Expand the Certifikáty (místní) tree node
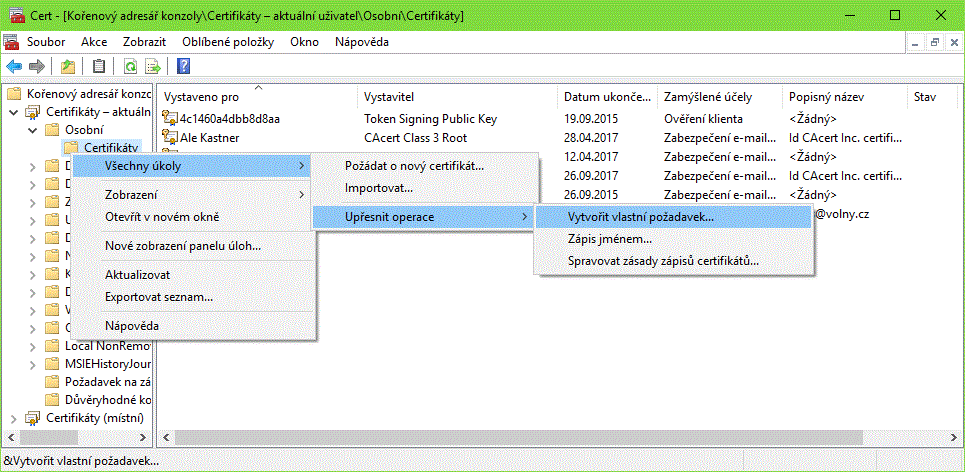The width and height of the screenshot is (965, 472). (13, 417)
